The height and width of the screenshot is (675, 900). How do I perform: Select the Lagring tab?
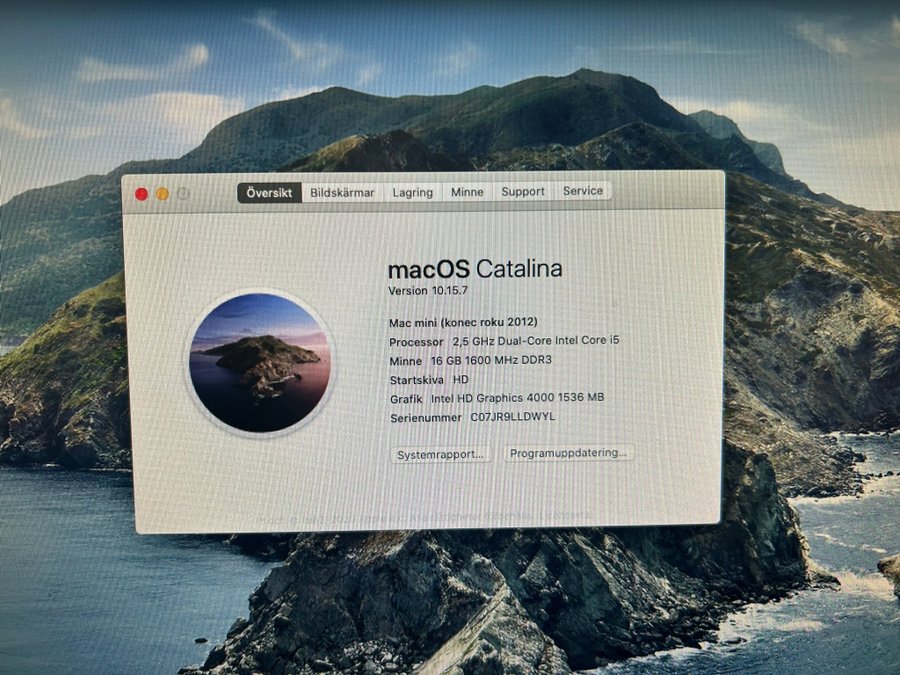[x=412, y=192]
